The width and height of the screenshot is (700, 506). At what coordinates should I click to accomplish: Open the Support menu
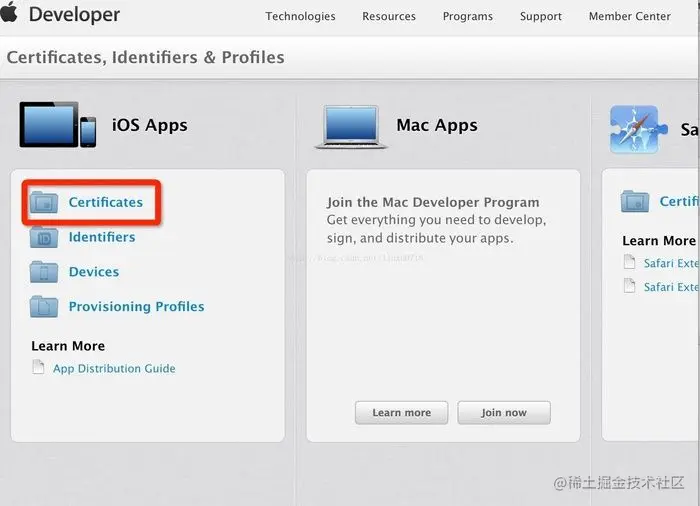541,17
